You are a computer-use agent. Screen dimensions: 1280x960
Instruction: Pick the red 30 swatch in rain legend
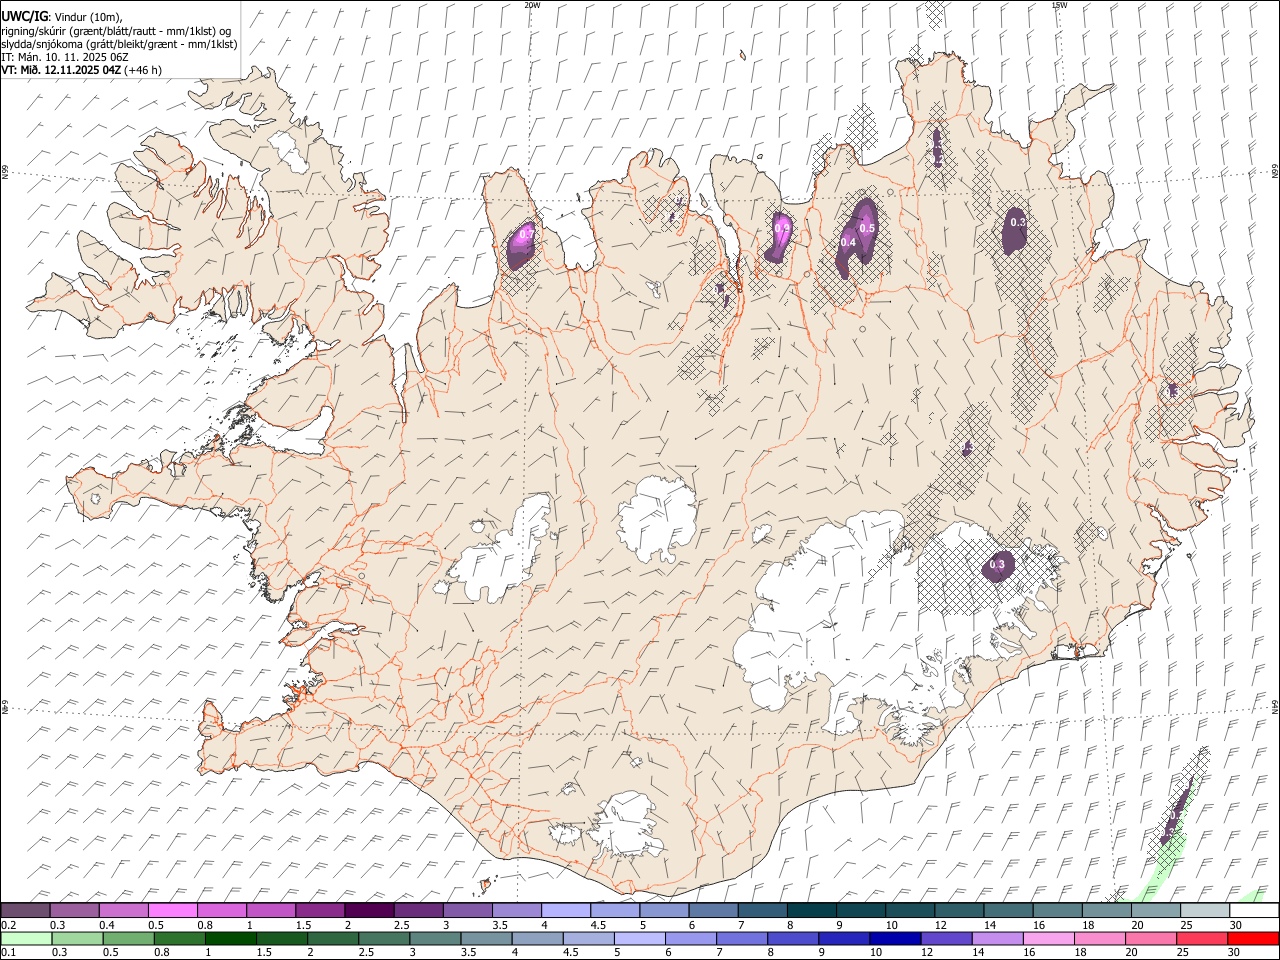[1253, 938]
